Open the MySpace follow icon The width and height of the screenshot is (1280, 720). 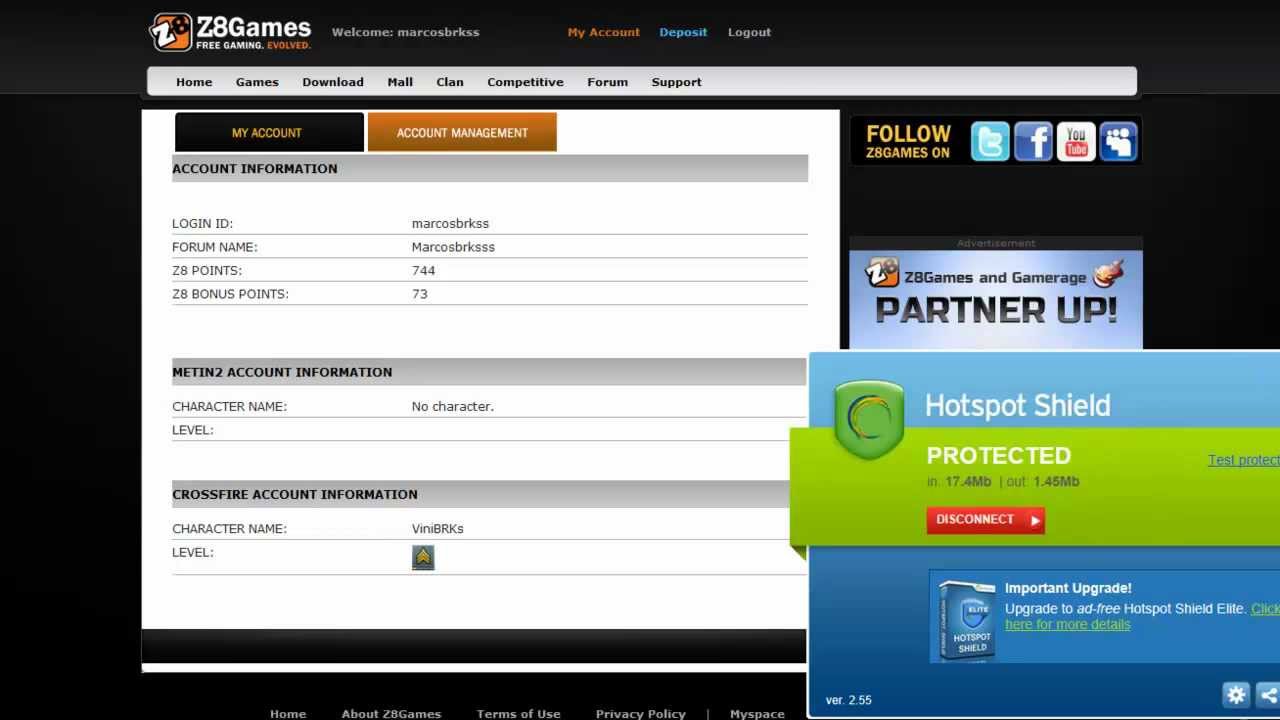(1119, 141)
